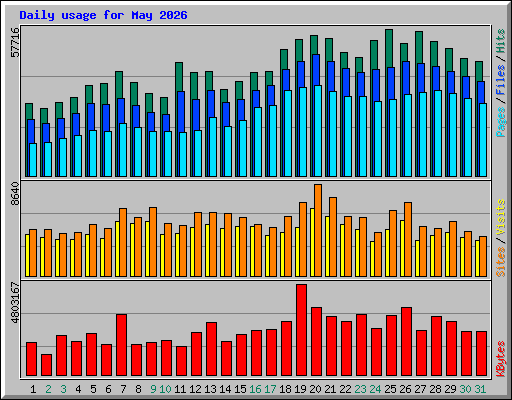Click day 18 on the x-axis
The image size is (512, 400).
285,389
